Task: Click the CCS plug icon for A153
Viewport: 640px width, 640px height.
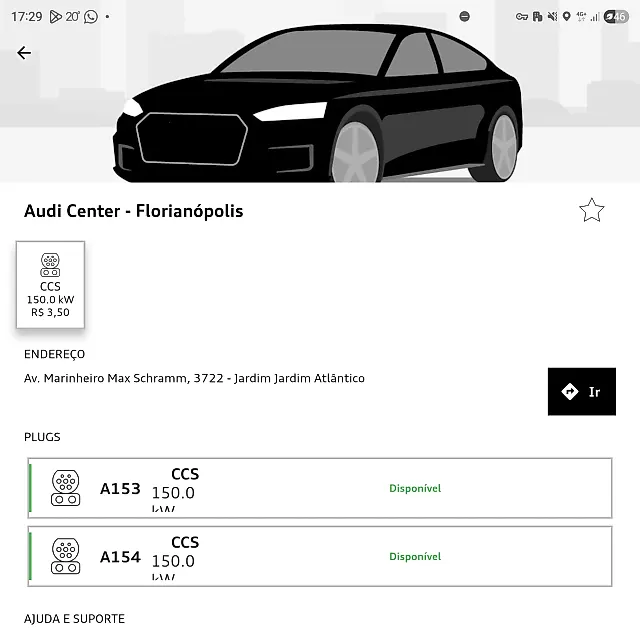Action: (65, 488)
